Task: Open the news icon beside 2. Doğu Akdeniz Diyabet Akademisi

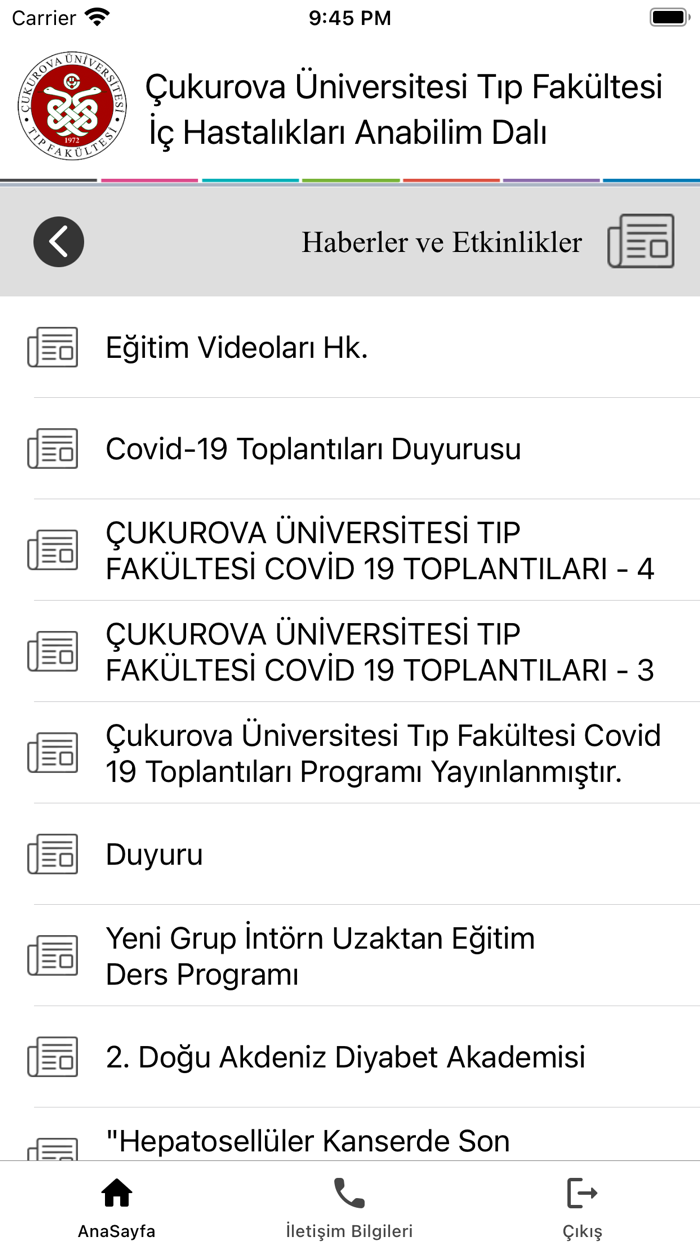Action: pos(53,1056)
